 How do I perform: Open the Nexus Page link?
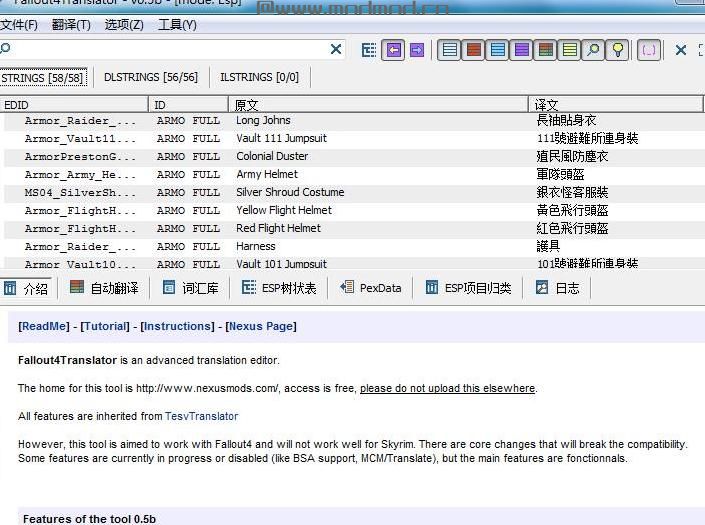(261, 326)
